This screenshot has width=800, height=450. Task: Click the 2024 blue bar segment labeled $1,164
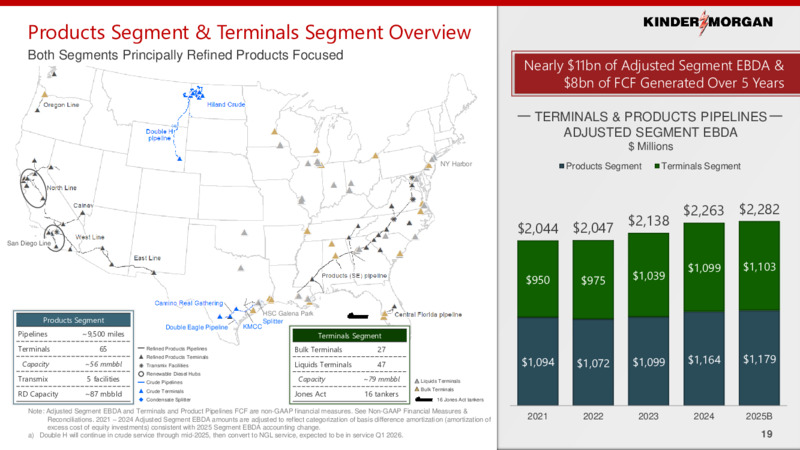click(x=704, y=359)
